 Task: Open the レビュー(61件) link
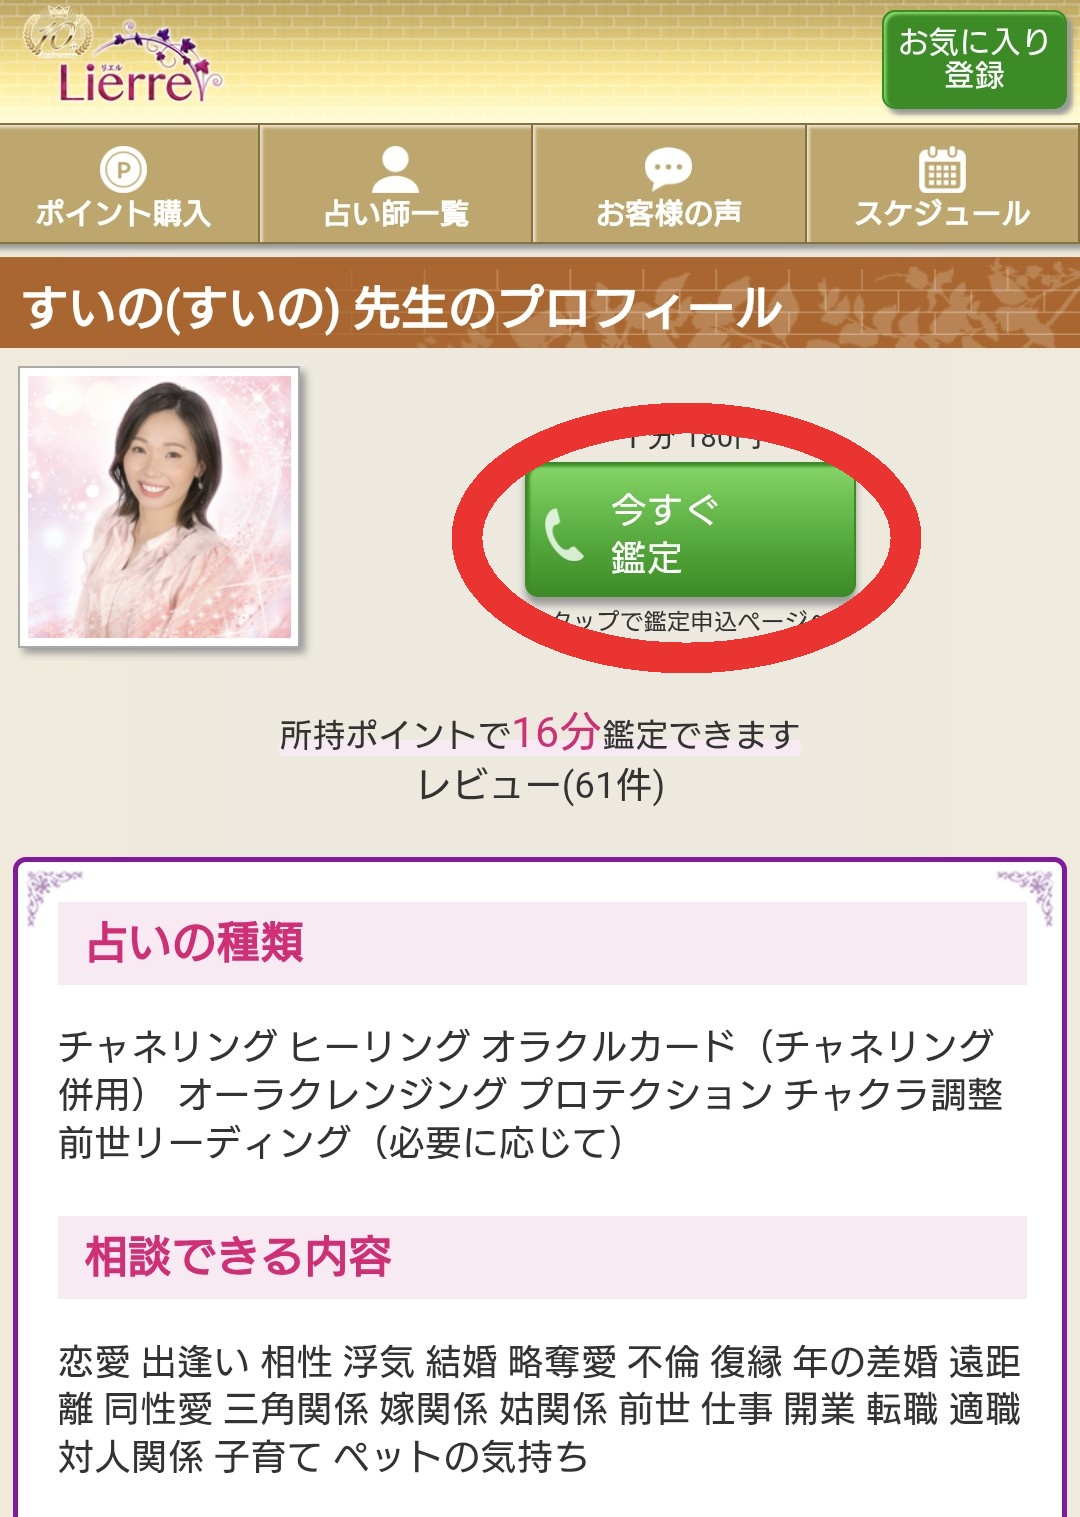pyautogui.click(x=540, y=785)
